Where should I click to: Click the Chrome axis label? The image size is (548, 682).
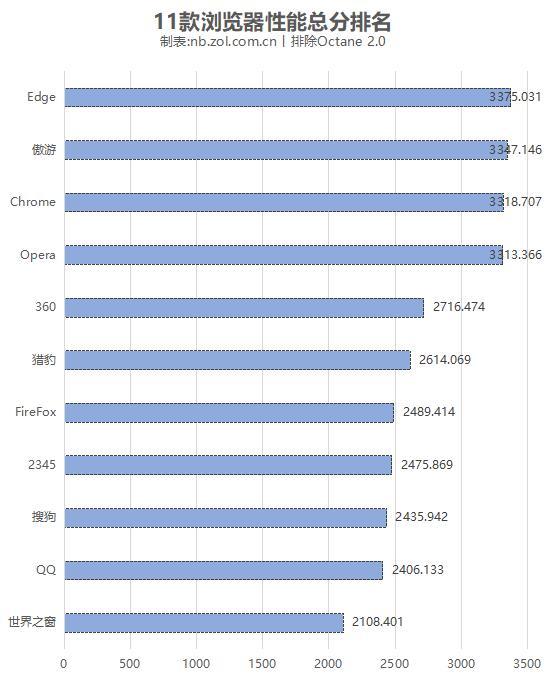click(x=33, y=202)
